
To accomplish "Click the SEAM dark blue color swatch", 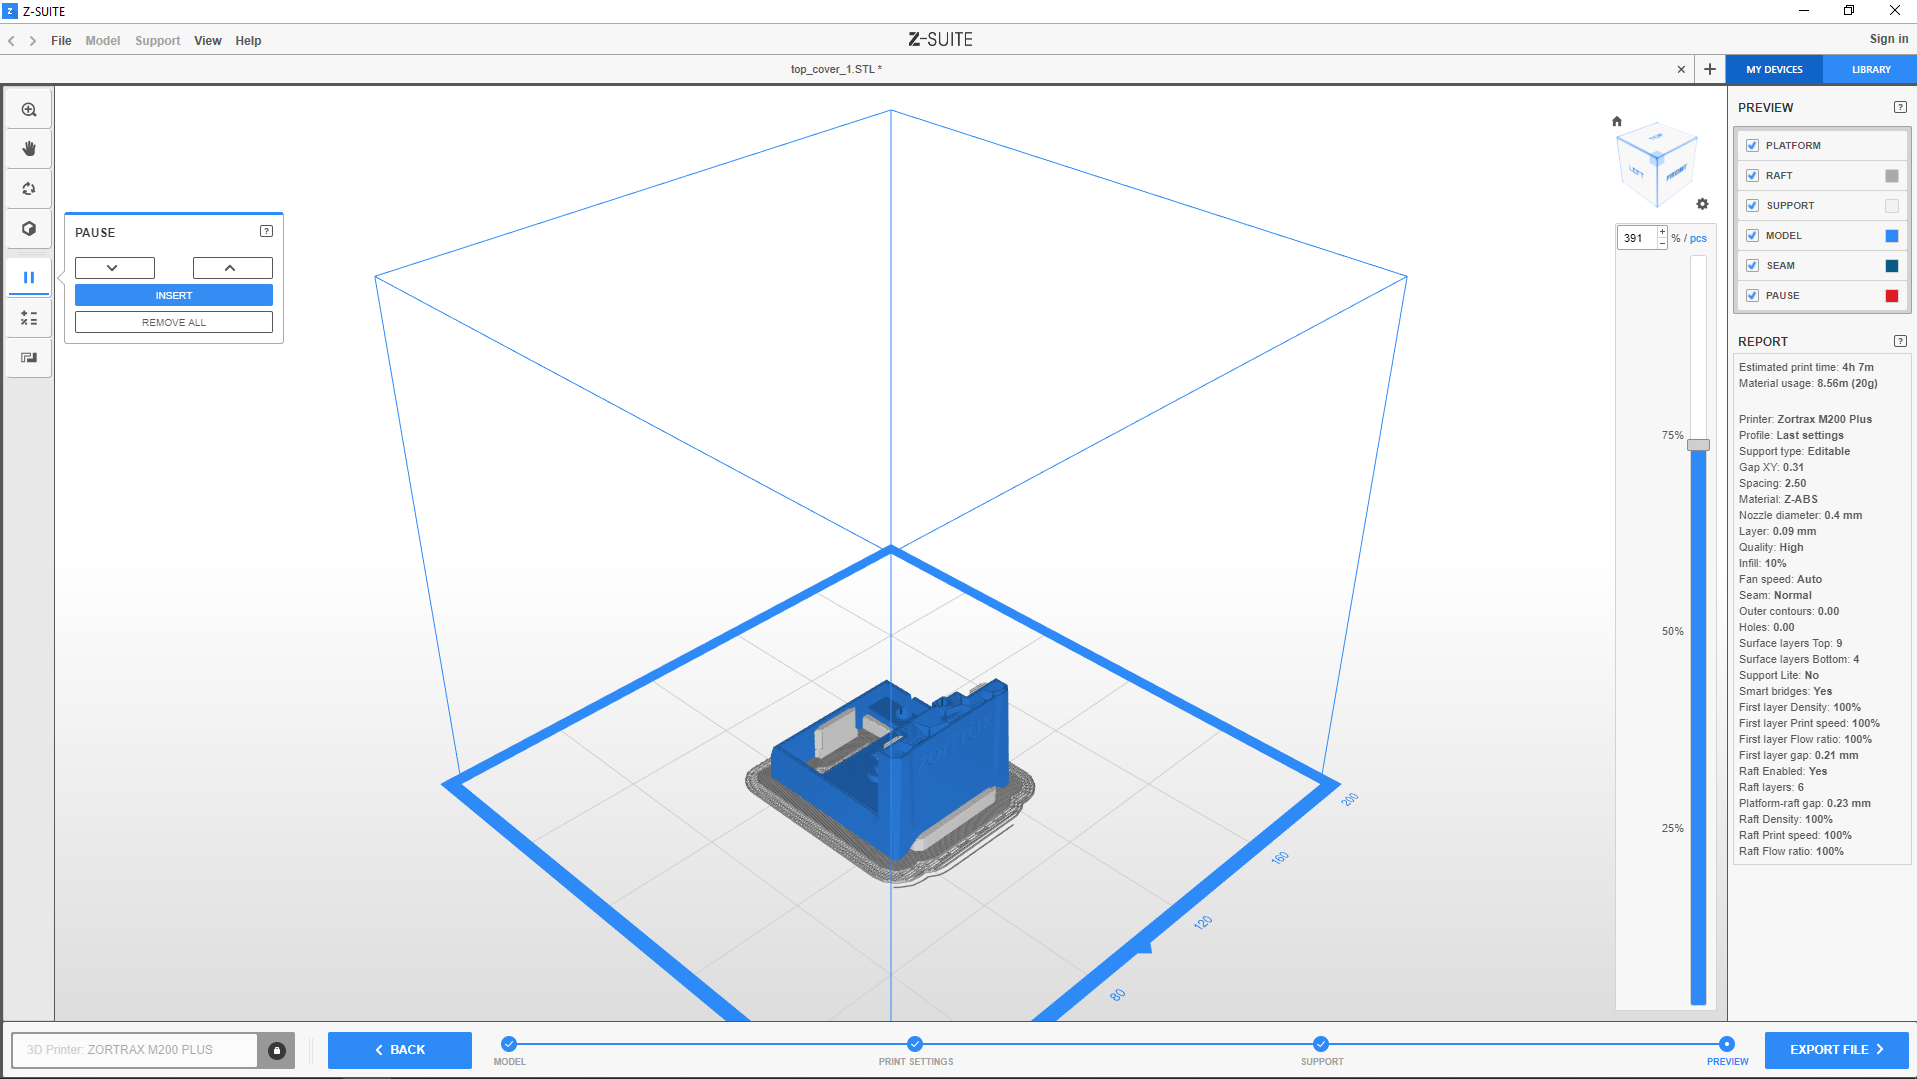I will tap(1891, 265).
